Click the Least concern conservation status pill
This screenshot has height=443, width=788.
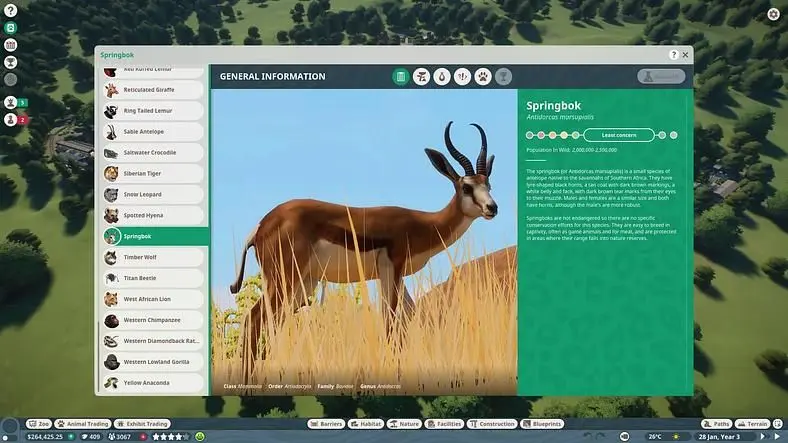(619, 135)
